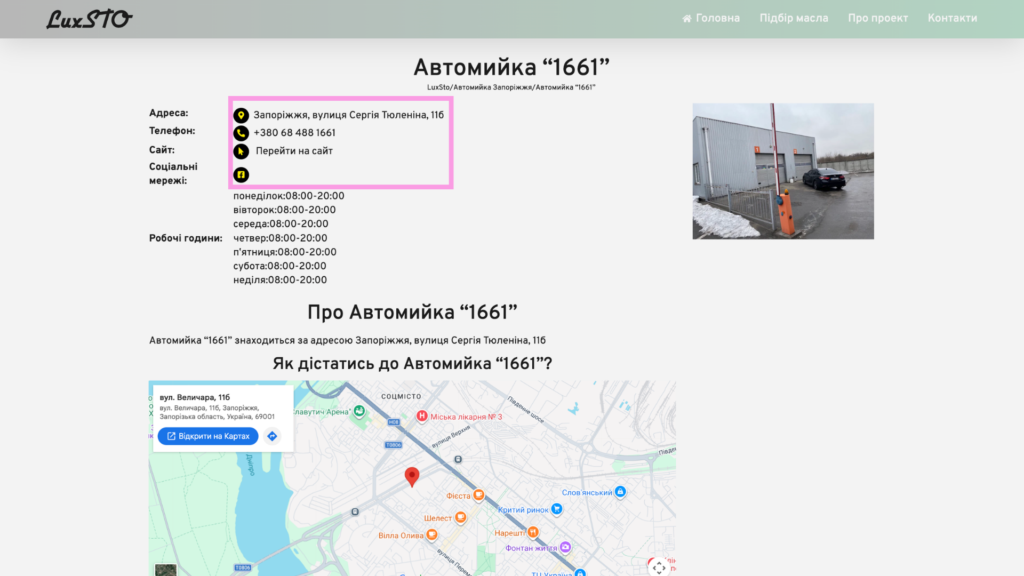
Task: Click the map directions arrow icon
Action: [x=272, y=436]
